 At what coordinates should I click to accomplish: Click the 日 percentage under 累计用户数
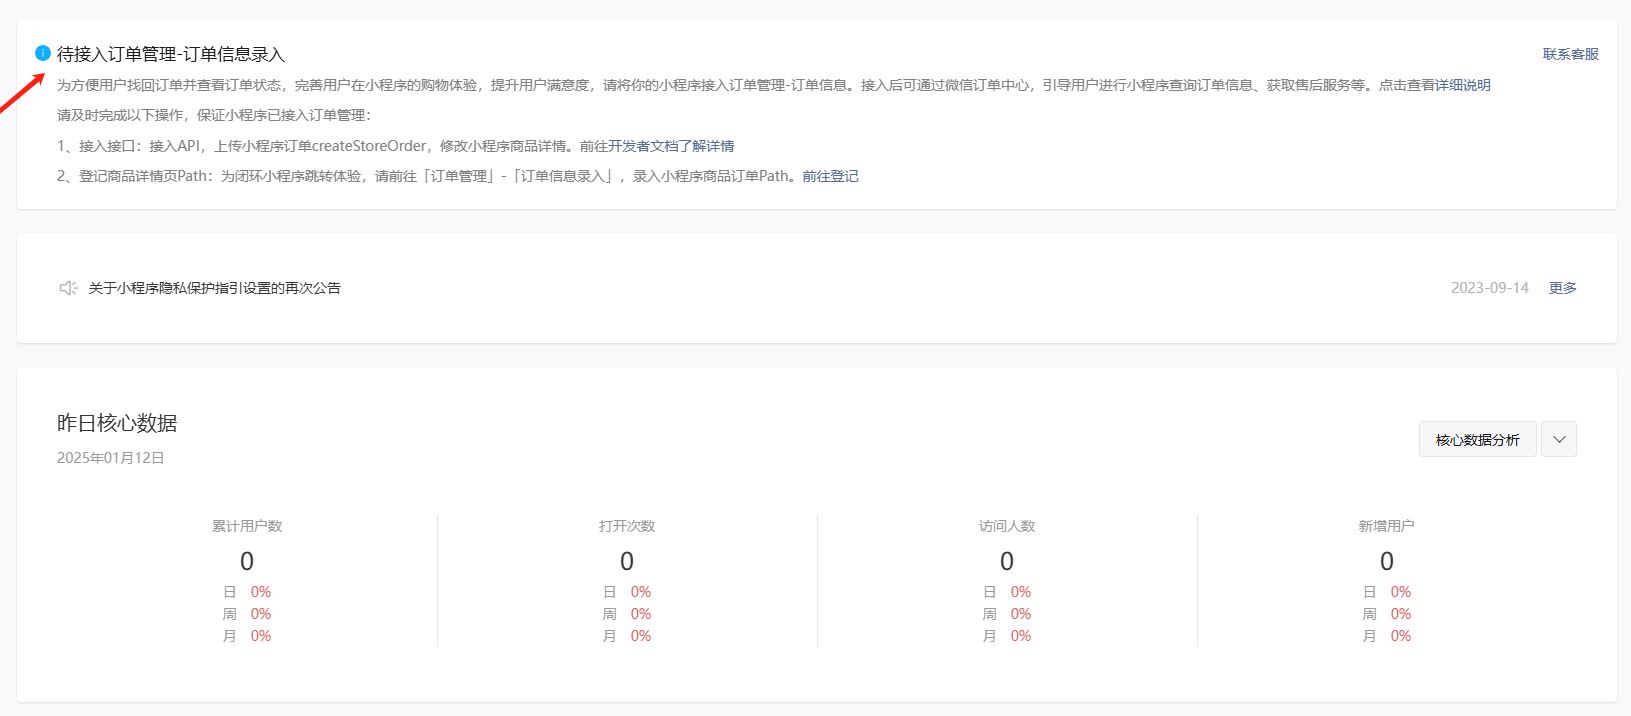pos(260,592)
